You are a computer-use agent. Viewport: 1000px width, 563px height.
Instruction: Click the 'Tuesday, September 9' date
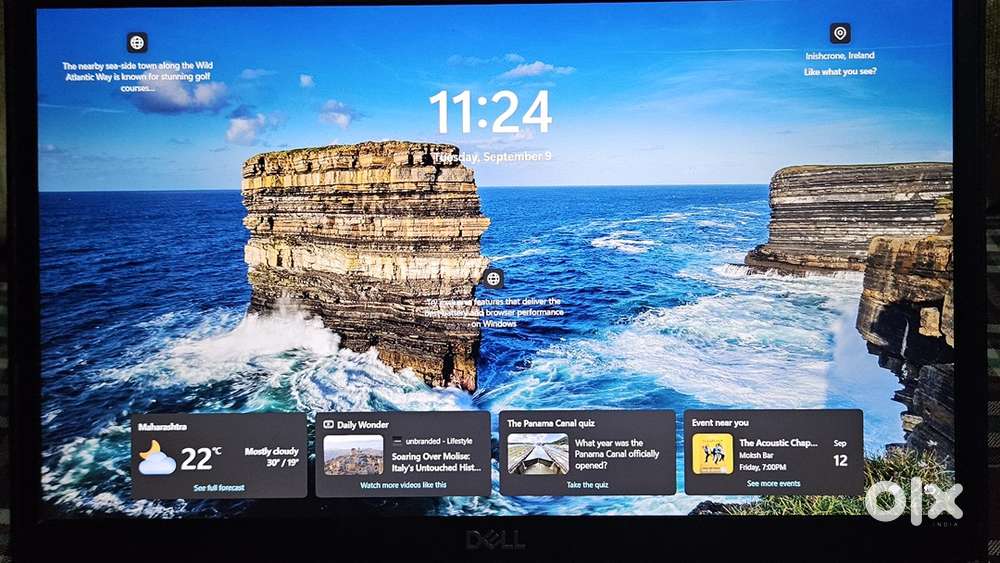492,157
